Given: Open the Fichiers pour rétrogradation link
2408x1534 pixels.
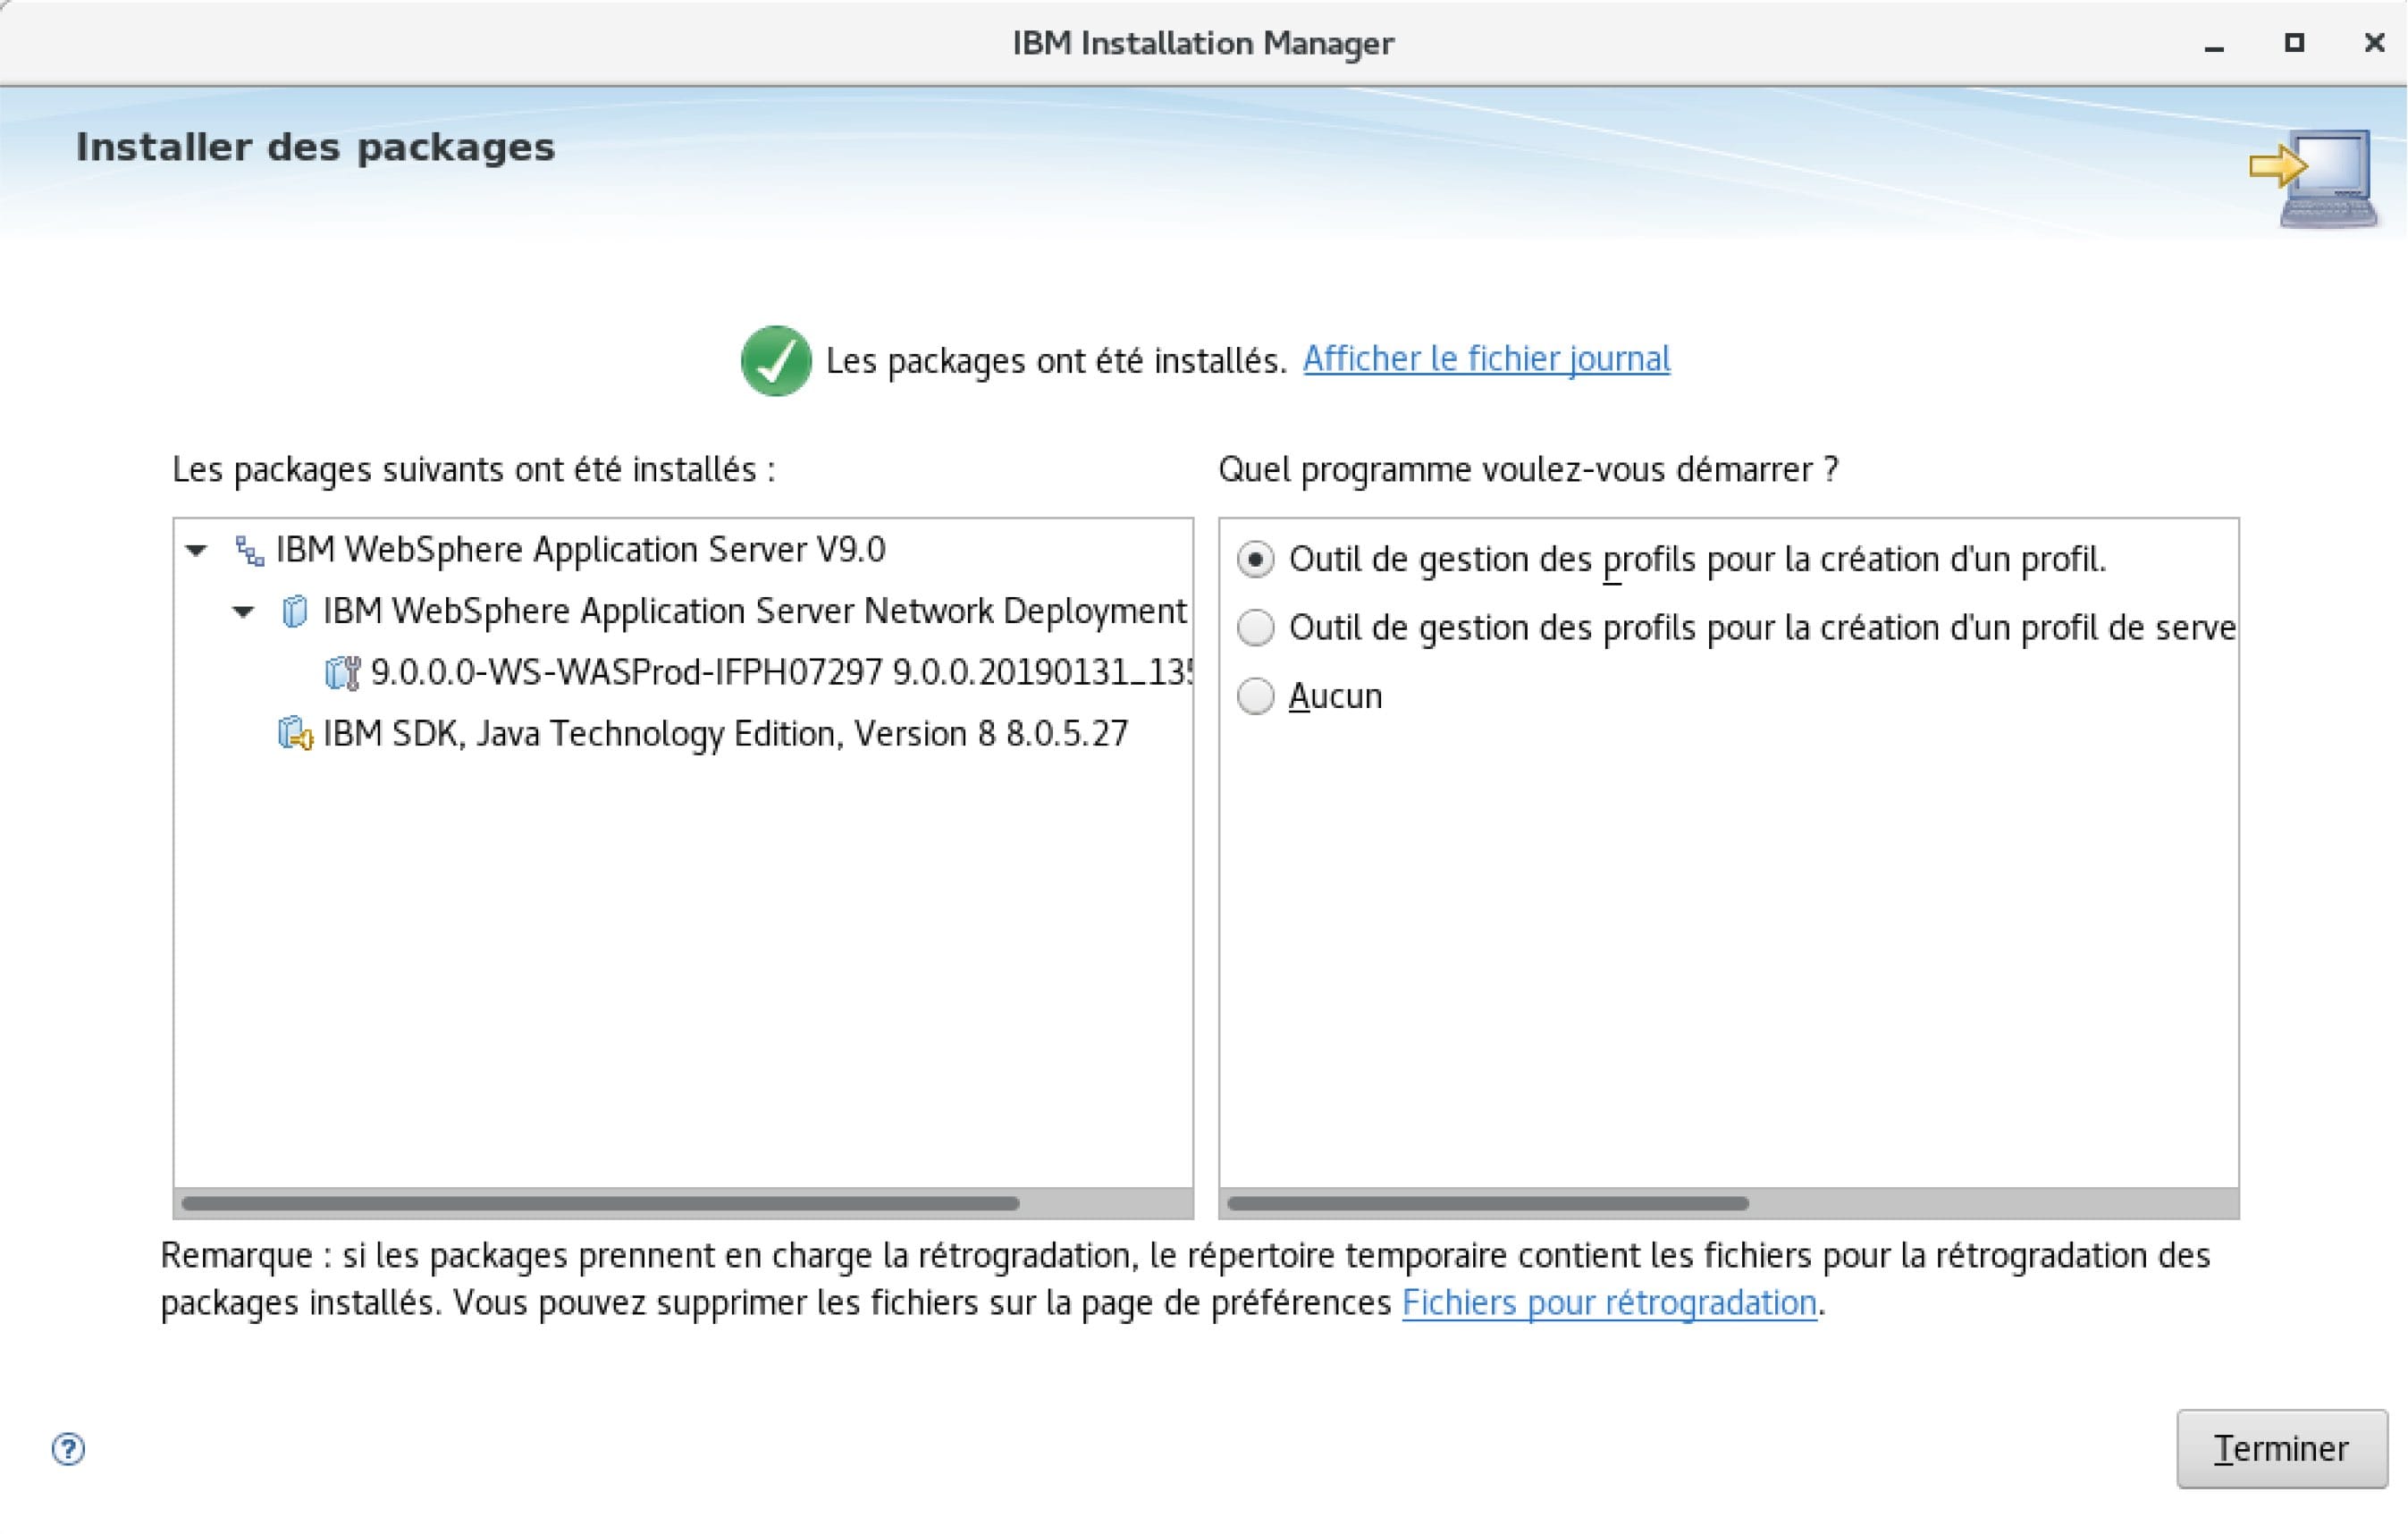Looking at the screenshot, I should pos(1609,1302).
